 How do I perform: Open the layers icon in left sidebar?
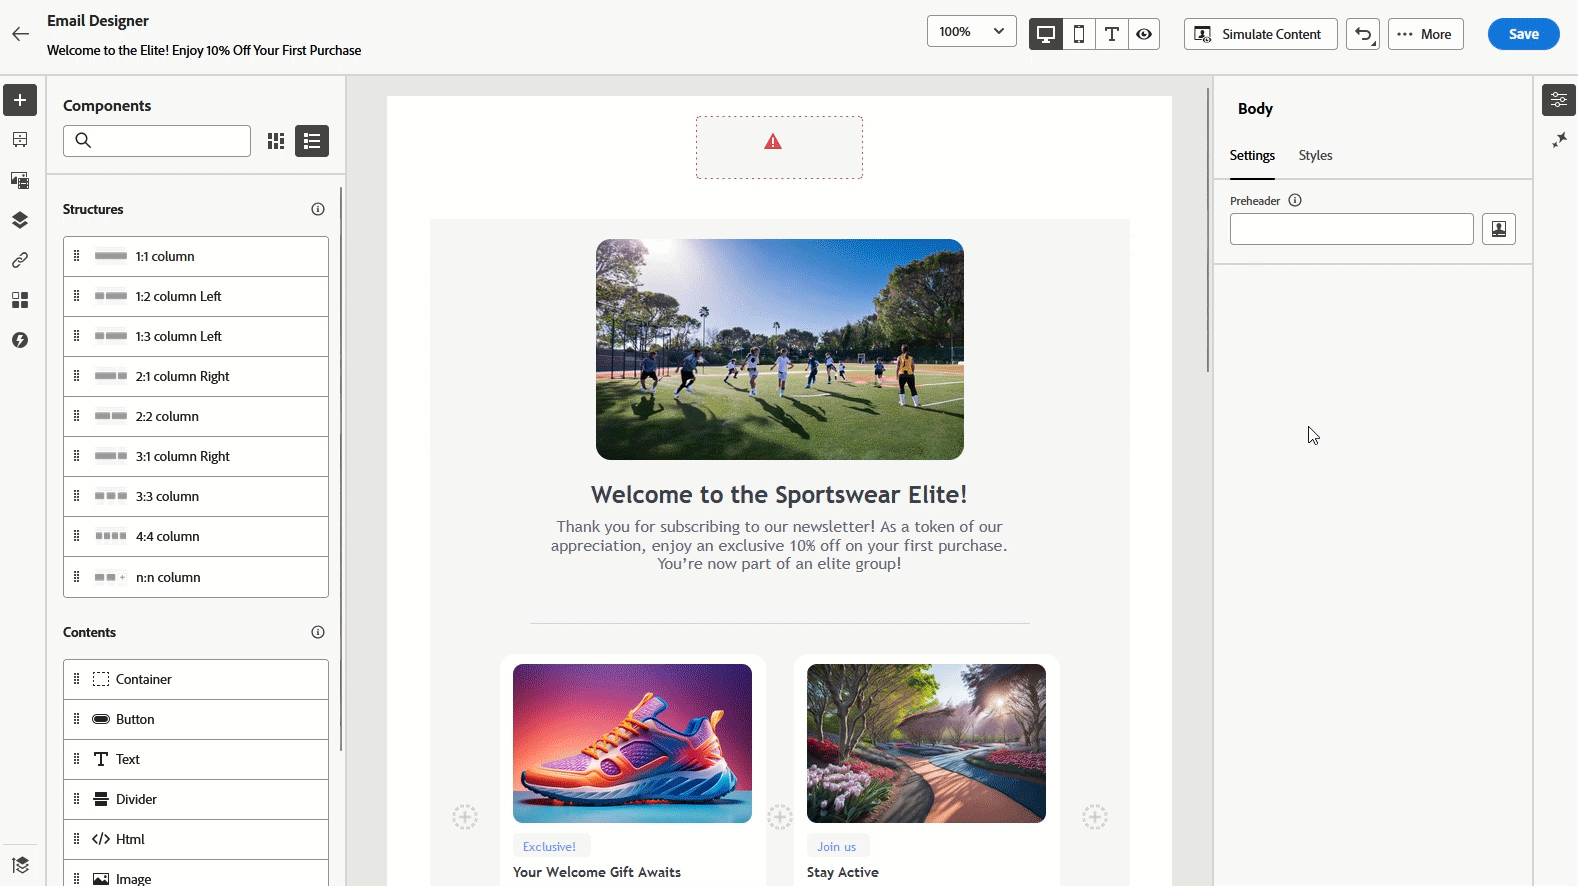click(20, 220)
